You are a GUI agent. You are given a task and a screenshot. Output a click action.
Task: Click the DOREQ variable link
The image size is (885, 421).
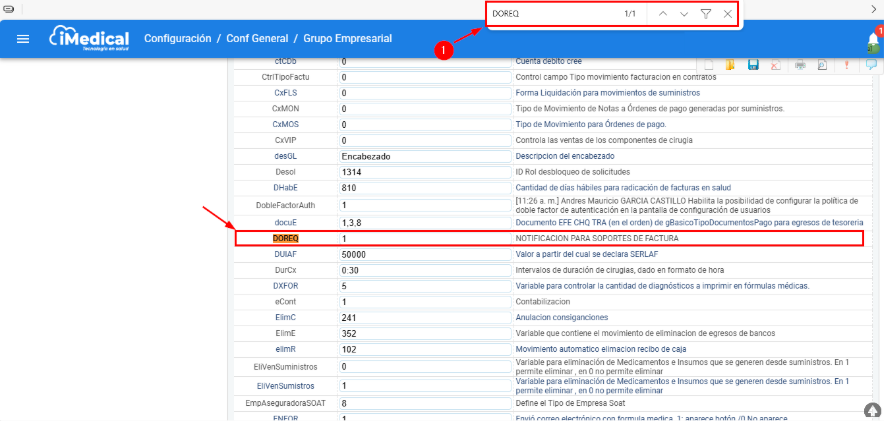coord(286,239)
